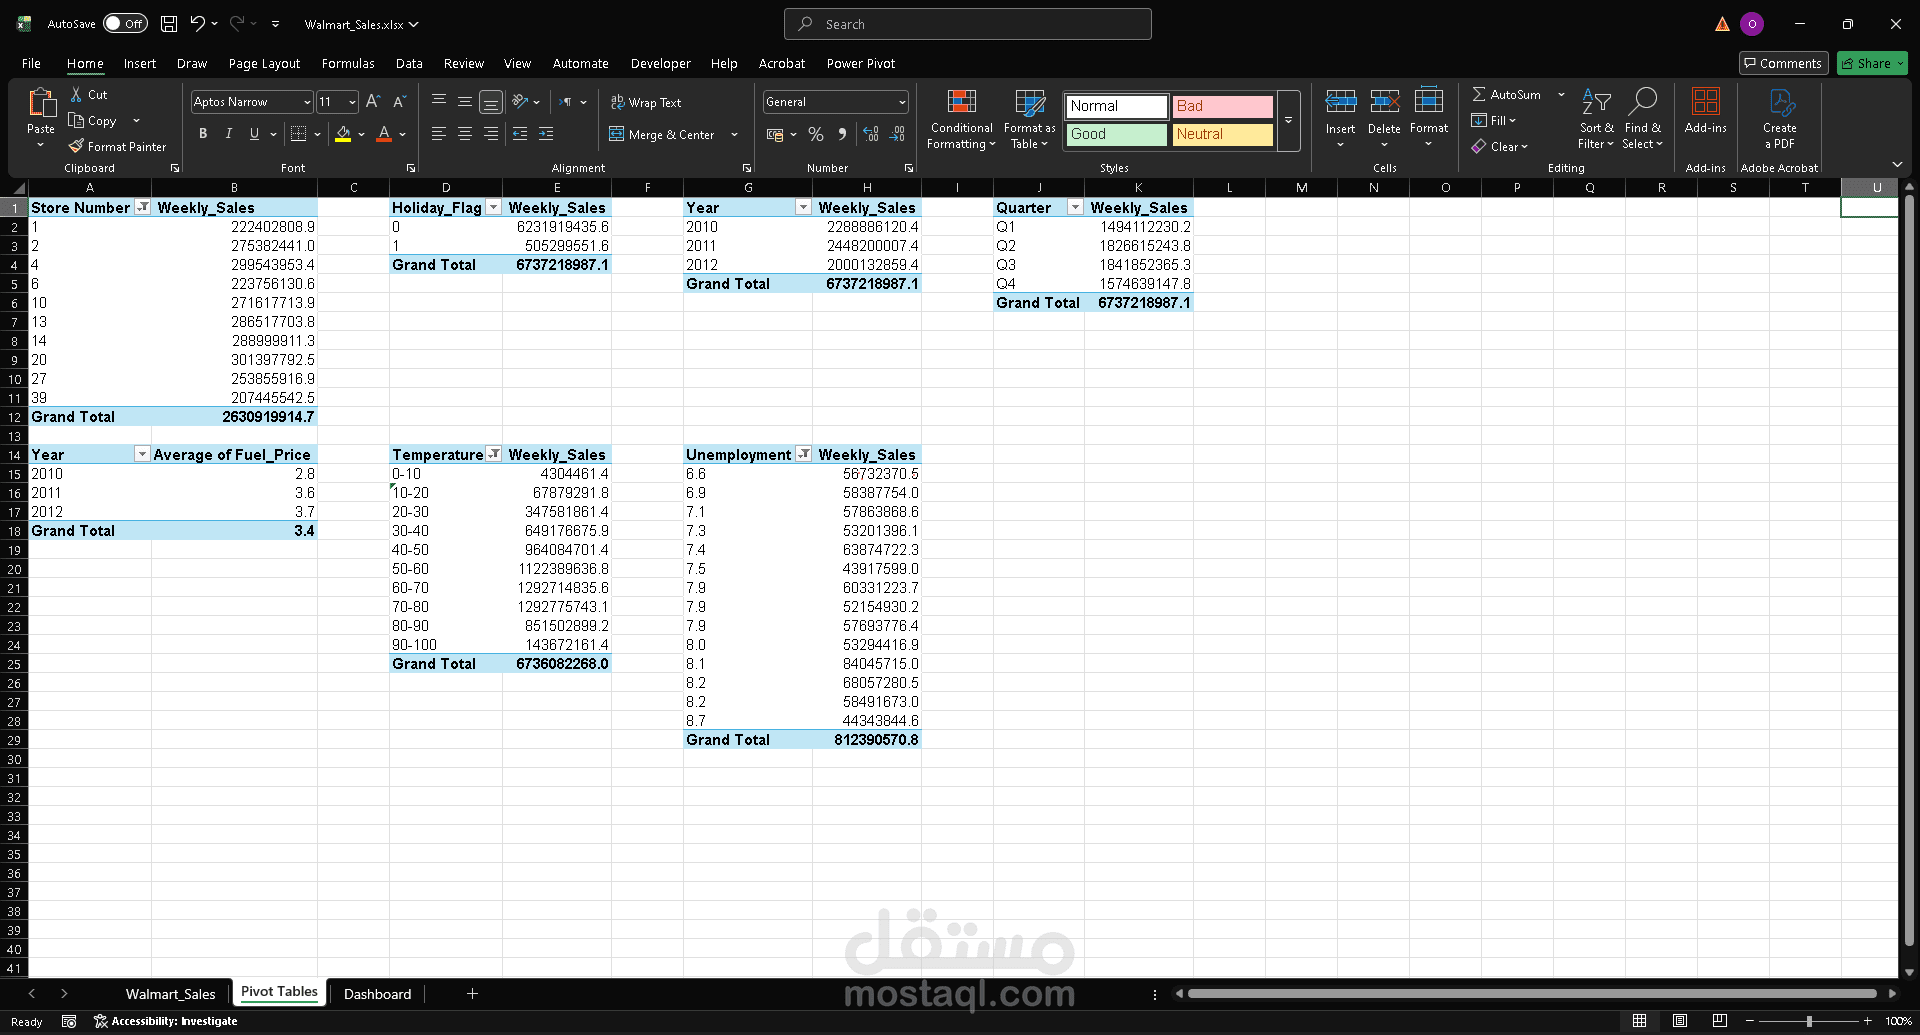The width and height of the screenshot is (1920, 1035).
Task: Click in the Search box
Action: pyautogui.click(x=968, y=24)
